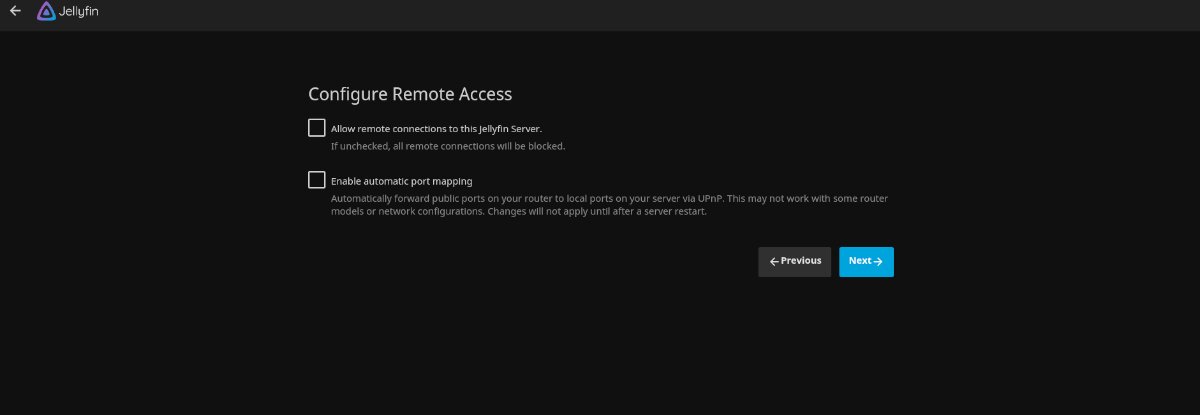Click the 'Allow remote connections to this Jellyfin Server' label

(x=436, y=129)
